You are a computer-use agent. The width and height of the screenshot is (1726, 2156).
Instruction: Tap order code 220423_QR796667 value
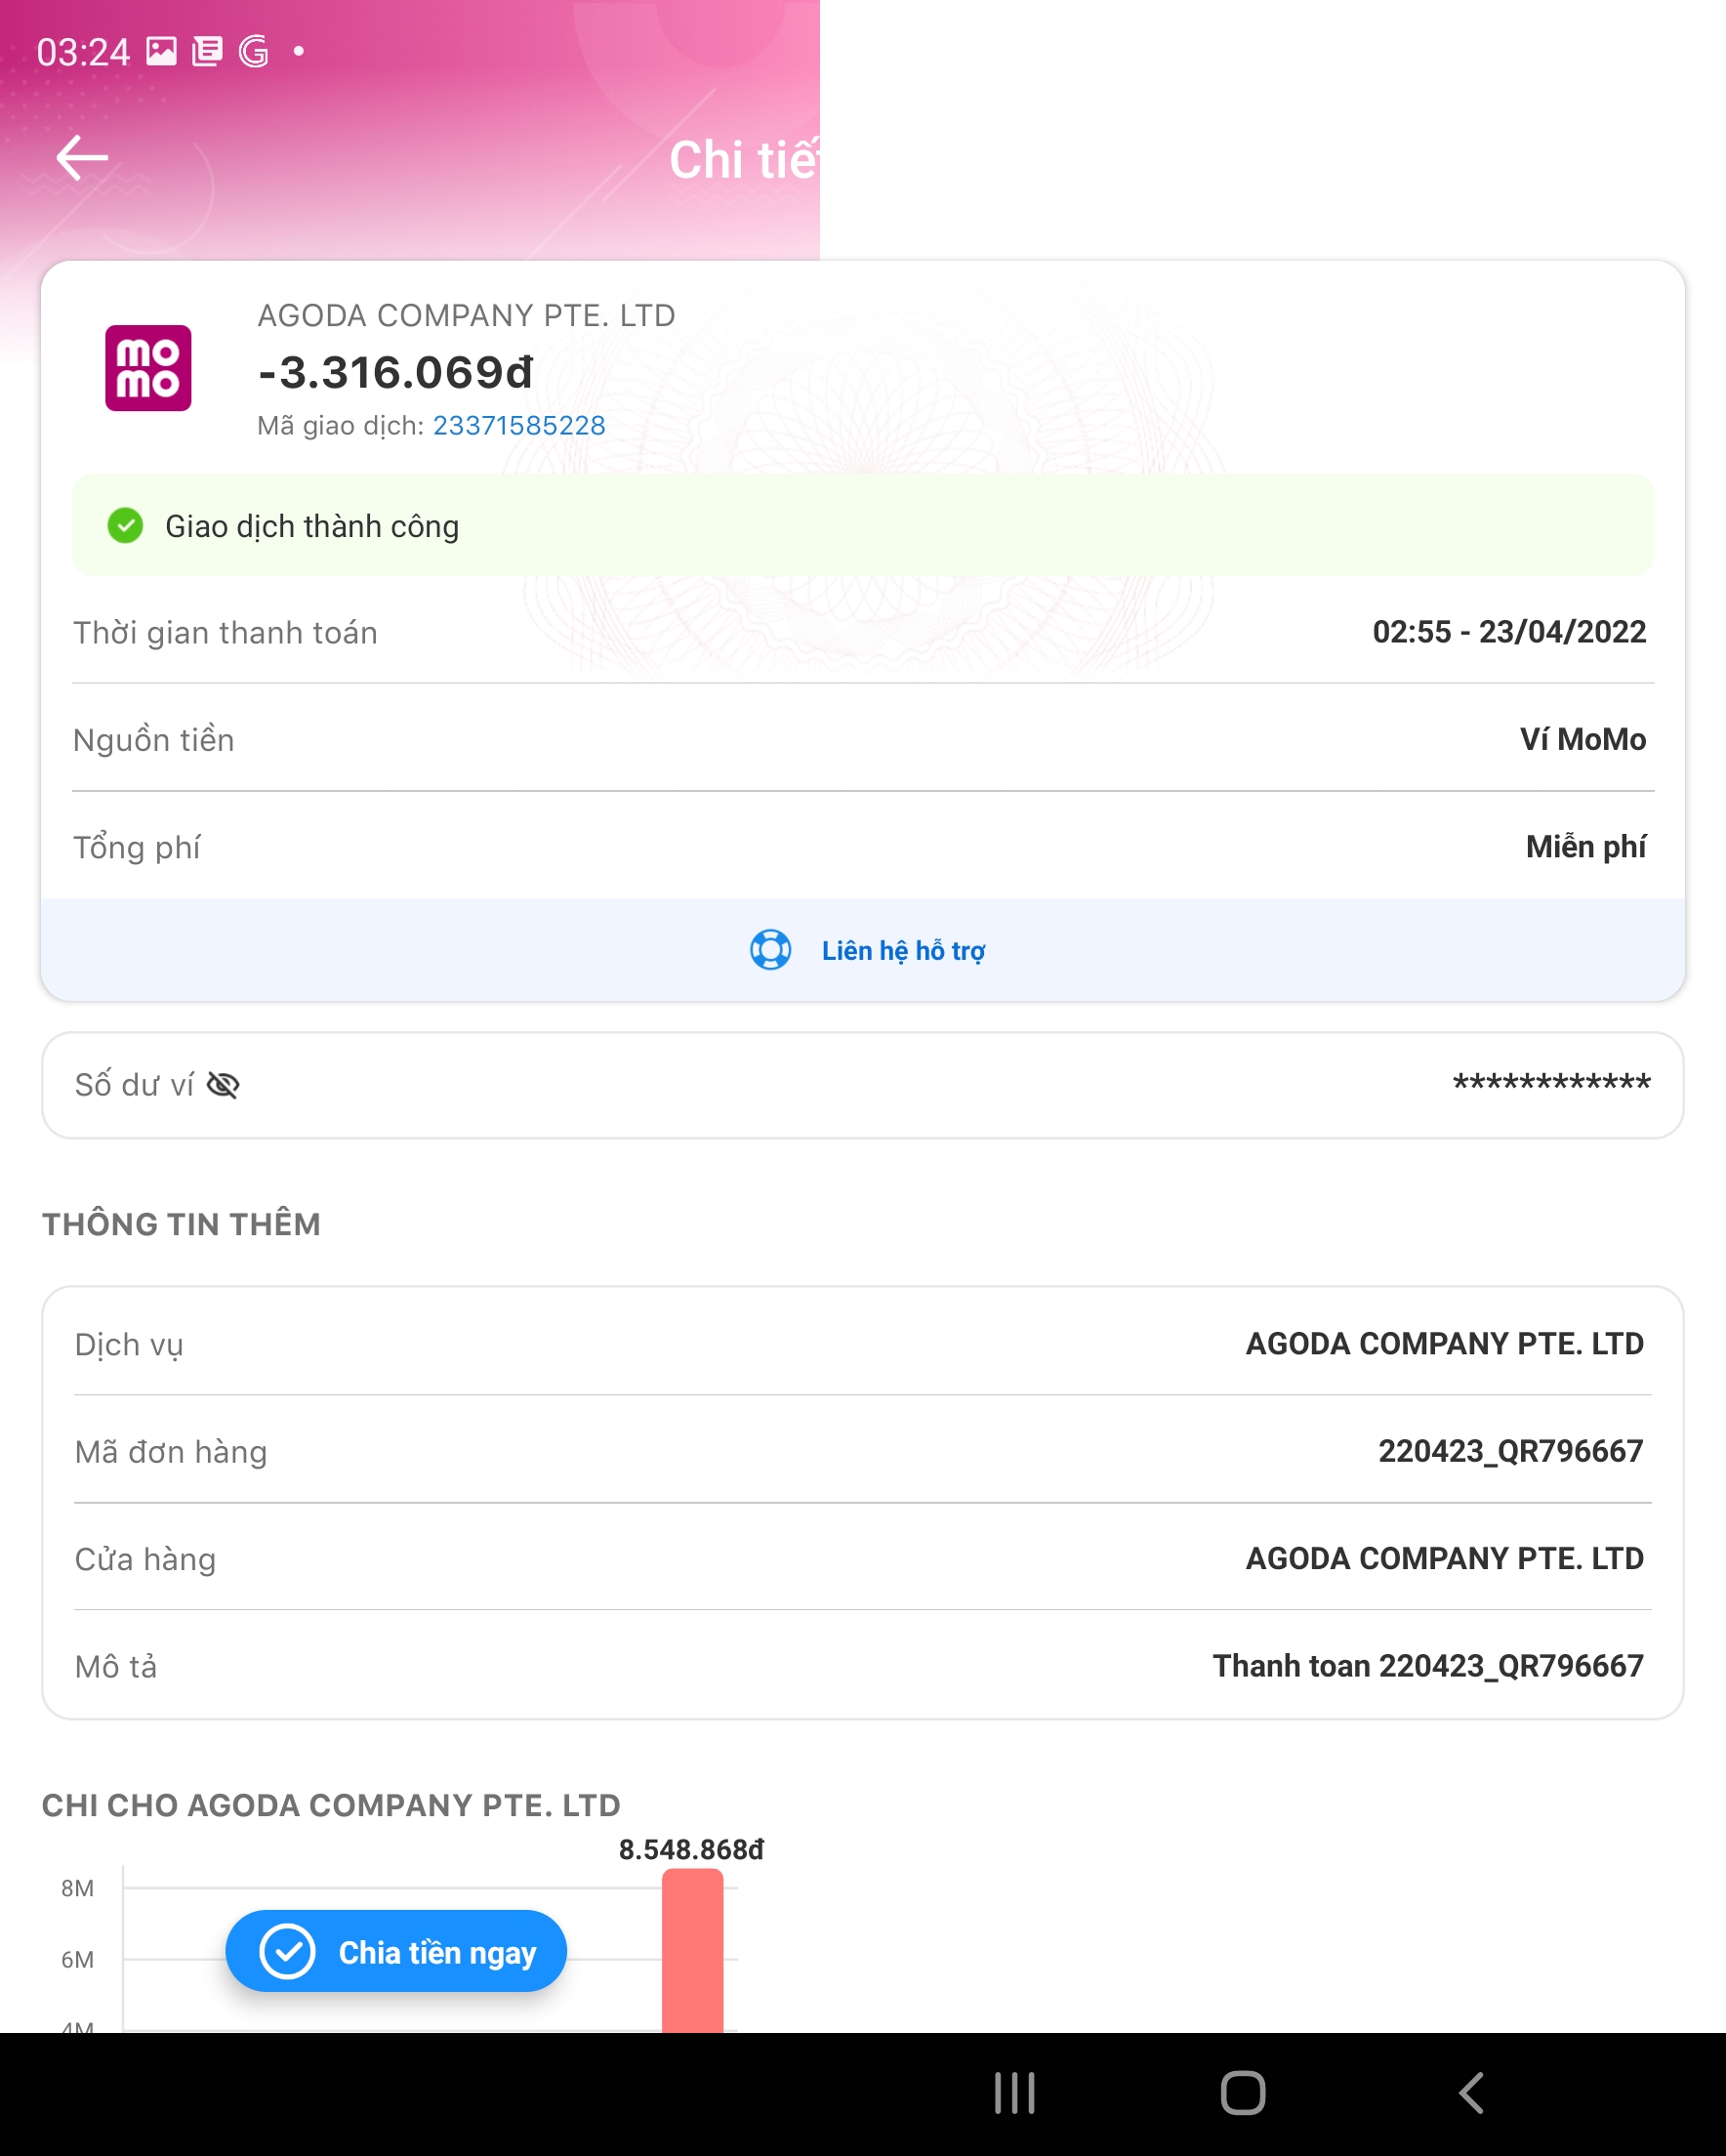coord(1510,1451)
